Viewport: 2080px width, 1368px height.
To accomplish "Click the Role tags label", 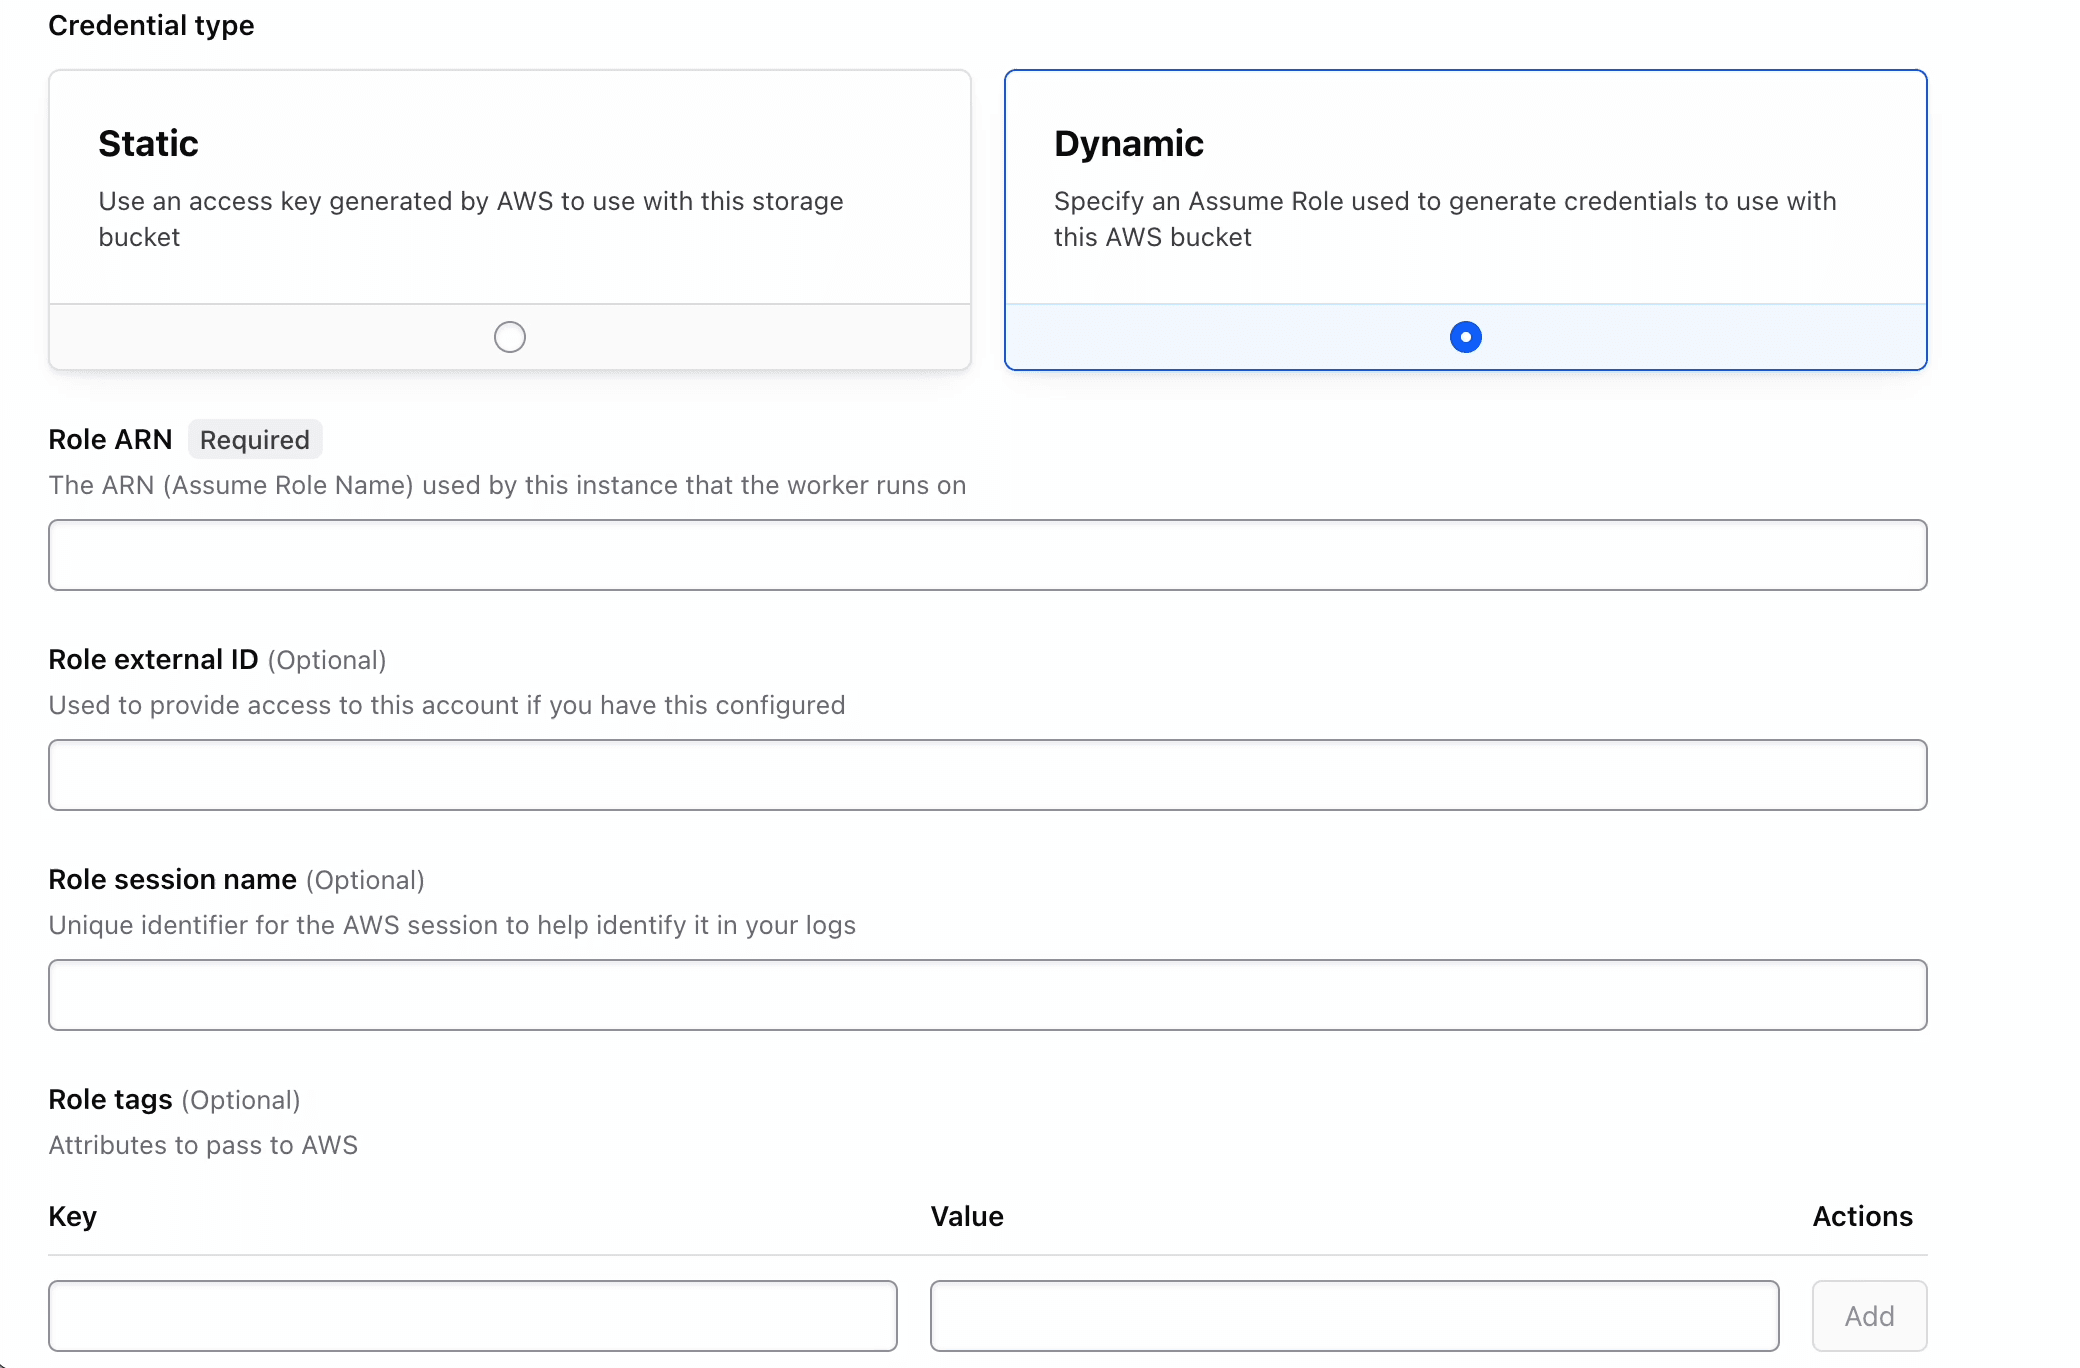I will (110, 1100).
